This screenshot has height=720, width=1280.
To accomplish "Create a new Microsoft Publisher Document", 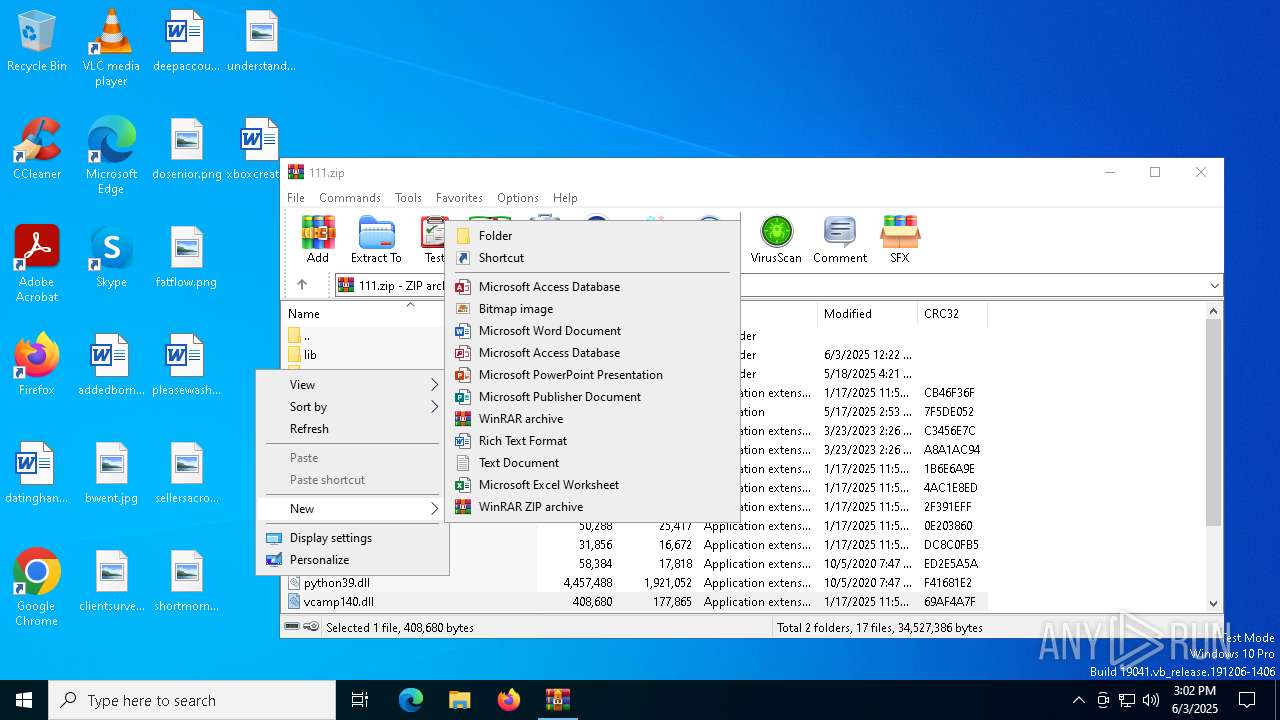I will [592, 397].
